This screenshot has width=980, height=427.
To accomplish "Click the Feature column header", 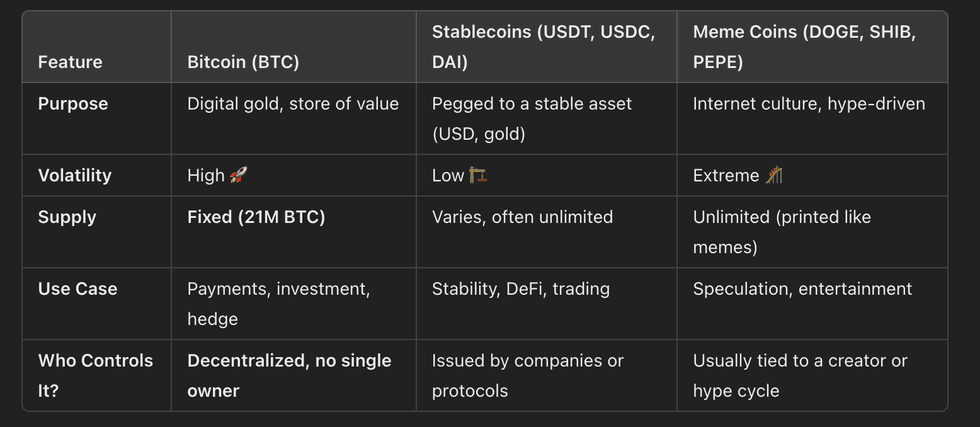I will pyautogui.click(x=70, y=62).
